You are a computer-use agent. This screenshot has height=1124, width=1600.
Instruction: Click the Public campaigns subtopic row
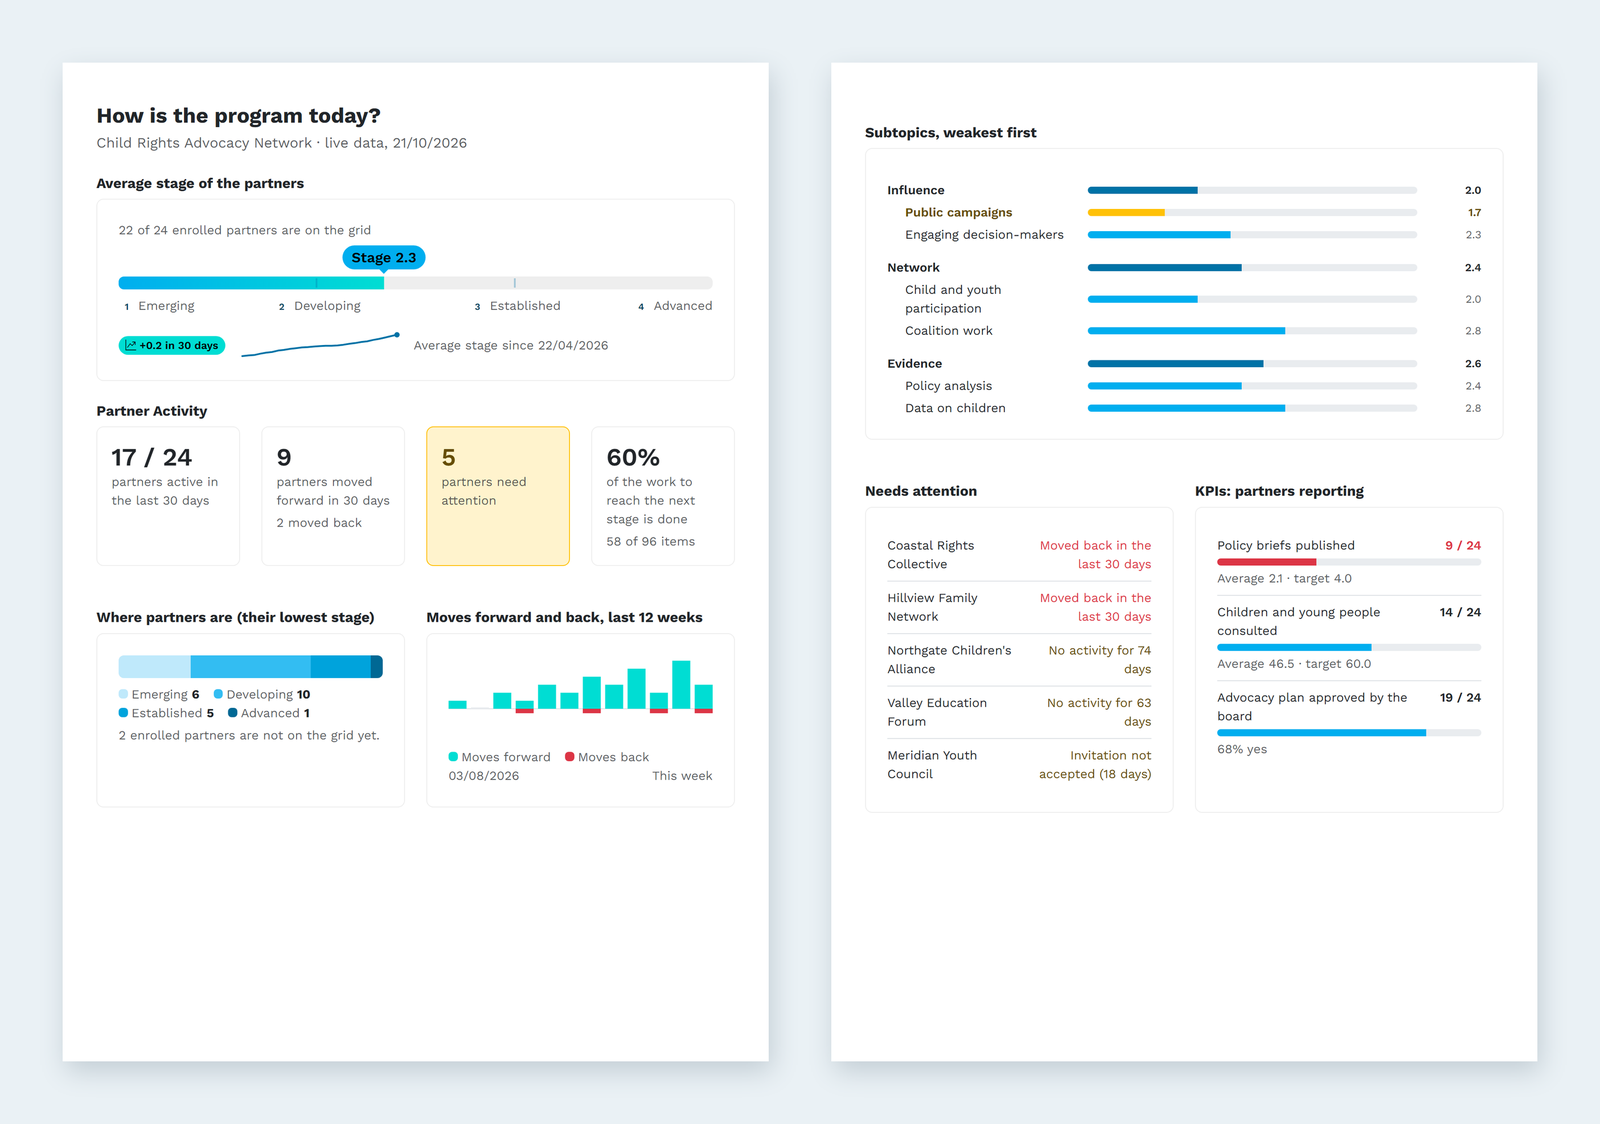pos(1184,212)
